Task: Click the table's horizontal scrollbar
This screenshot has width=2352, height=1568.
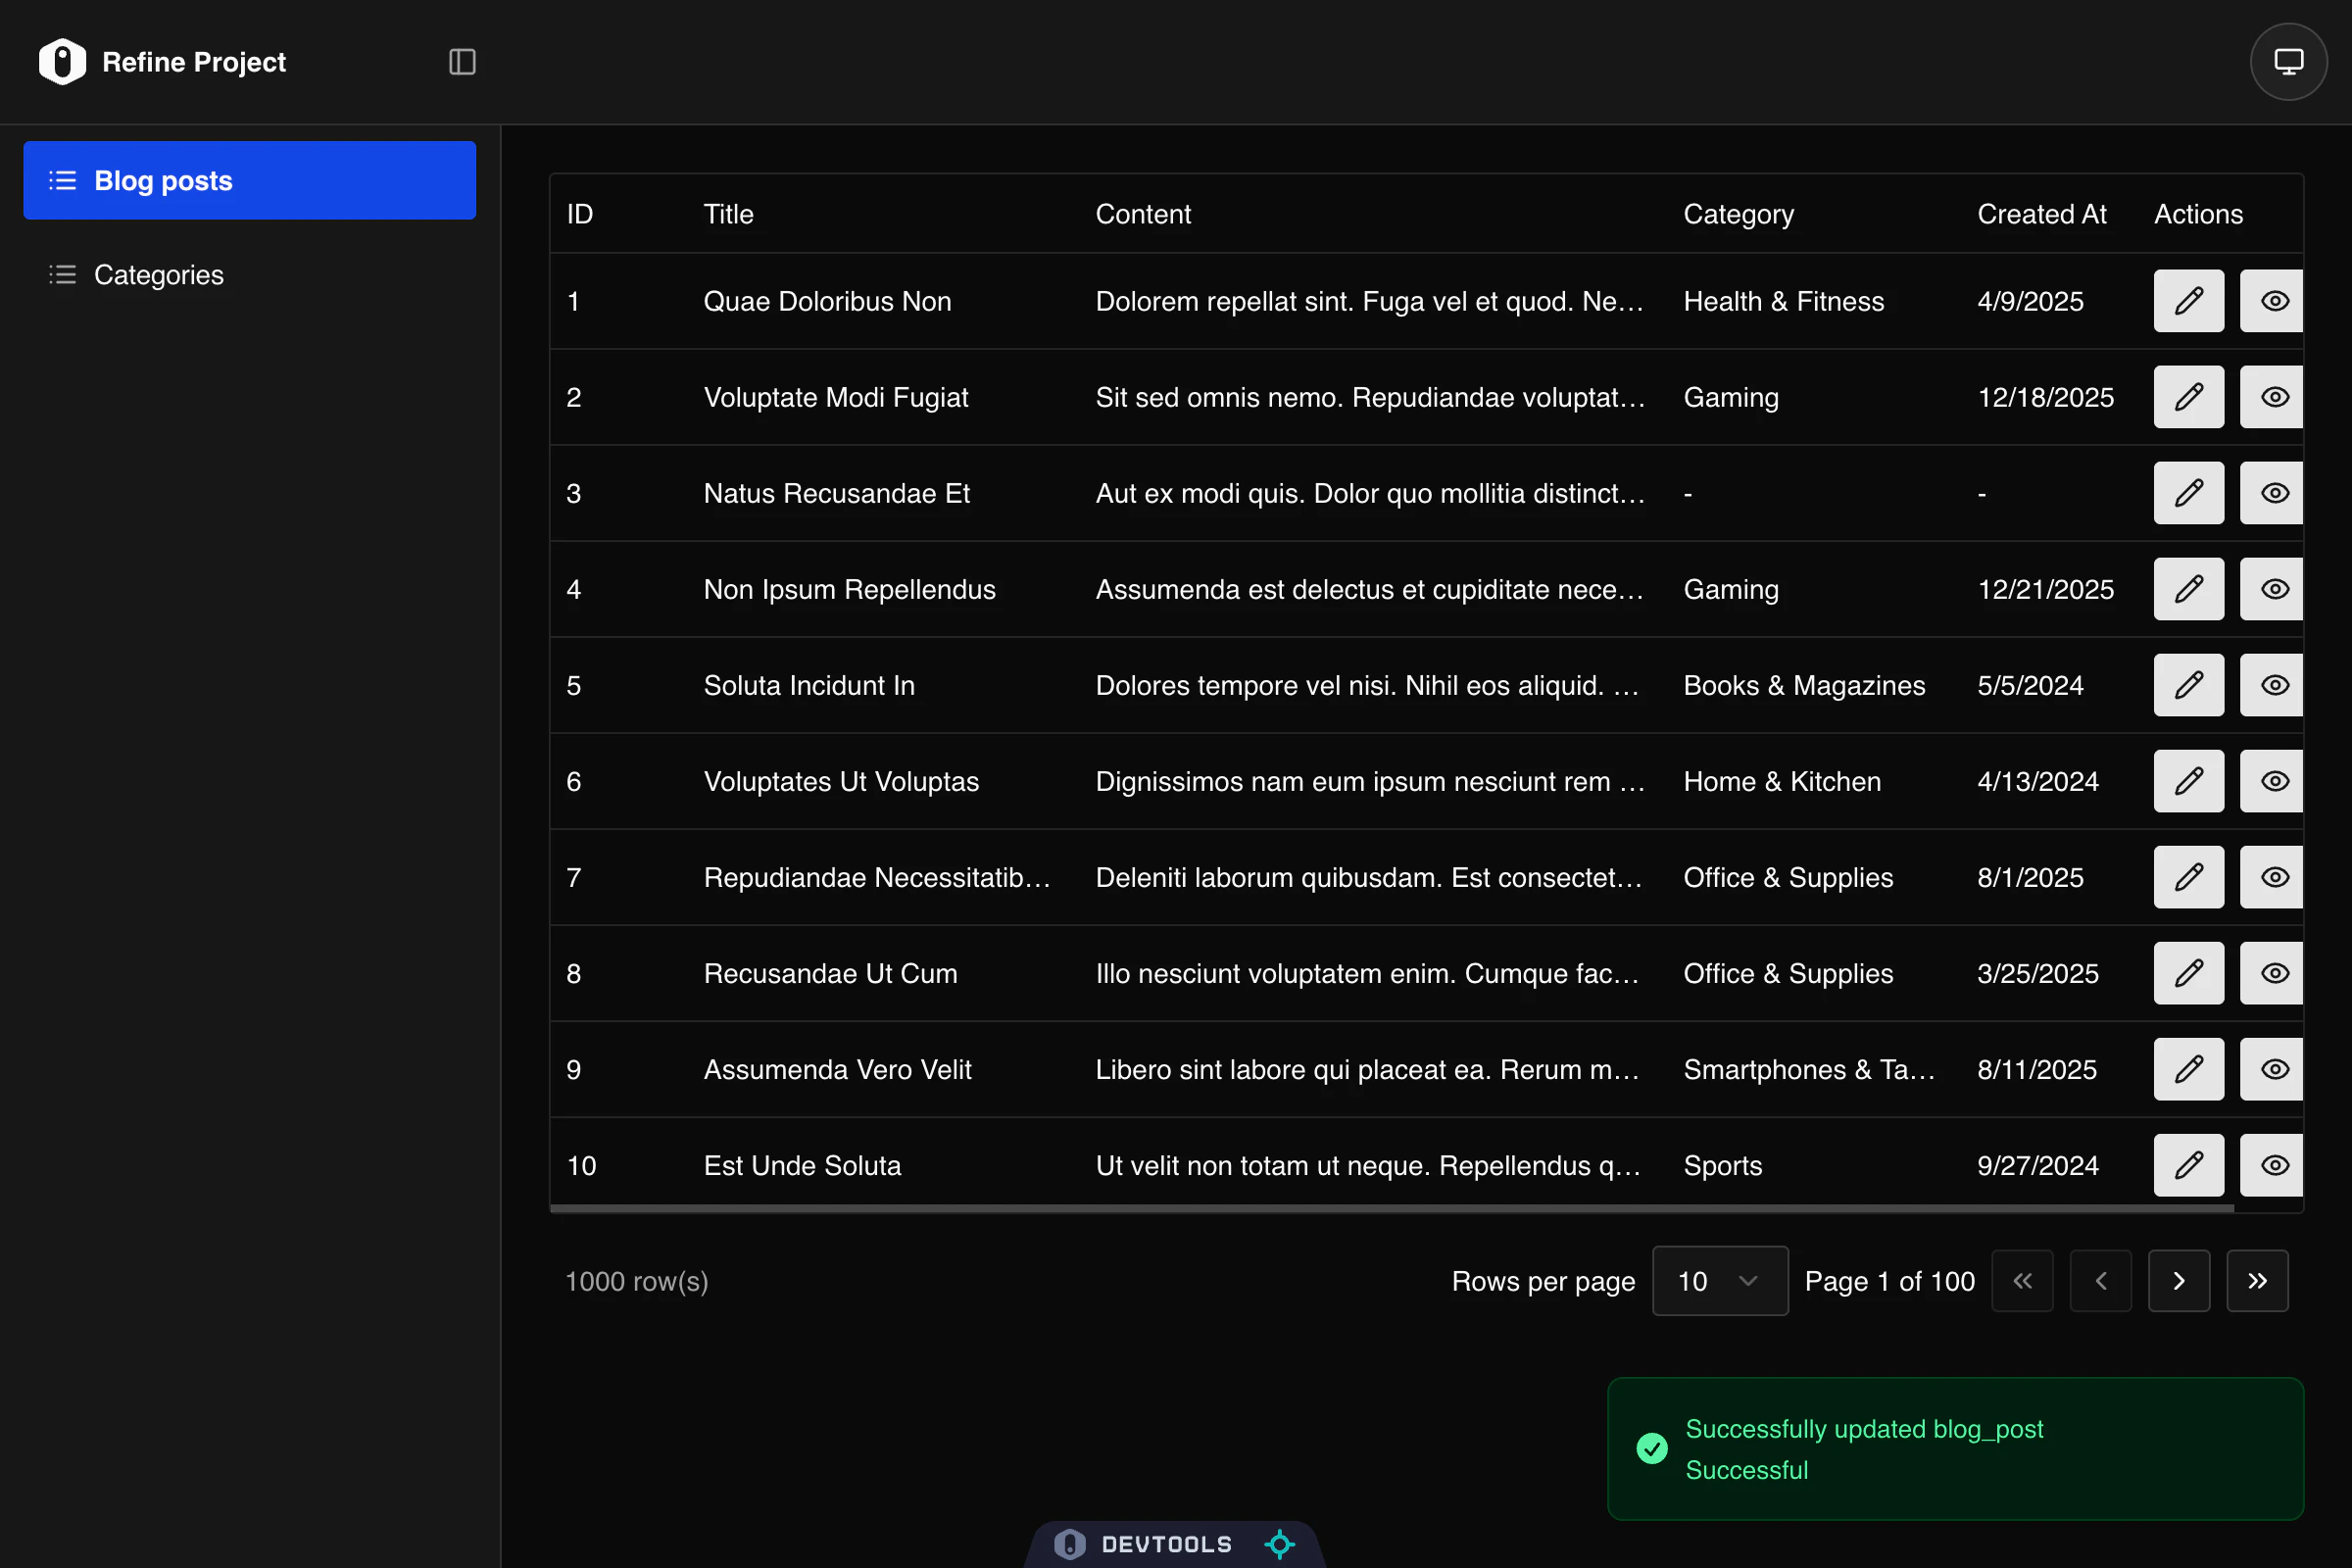Action: (x=1390, y=1208)
